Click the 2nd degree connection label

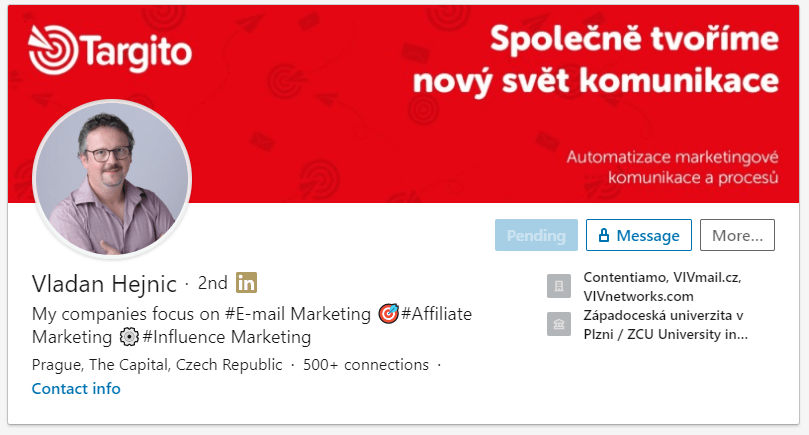(213, 283)
